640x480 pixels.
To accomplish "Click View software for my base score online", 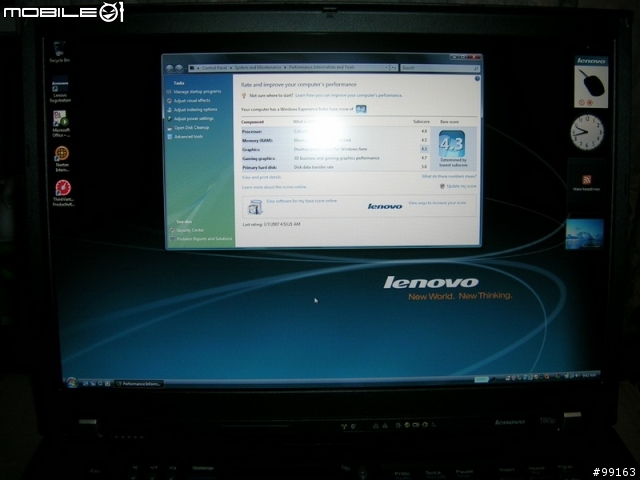I will click(x=301, y=201).
